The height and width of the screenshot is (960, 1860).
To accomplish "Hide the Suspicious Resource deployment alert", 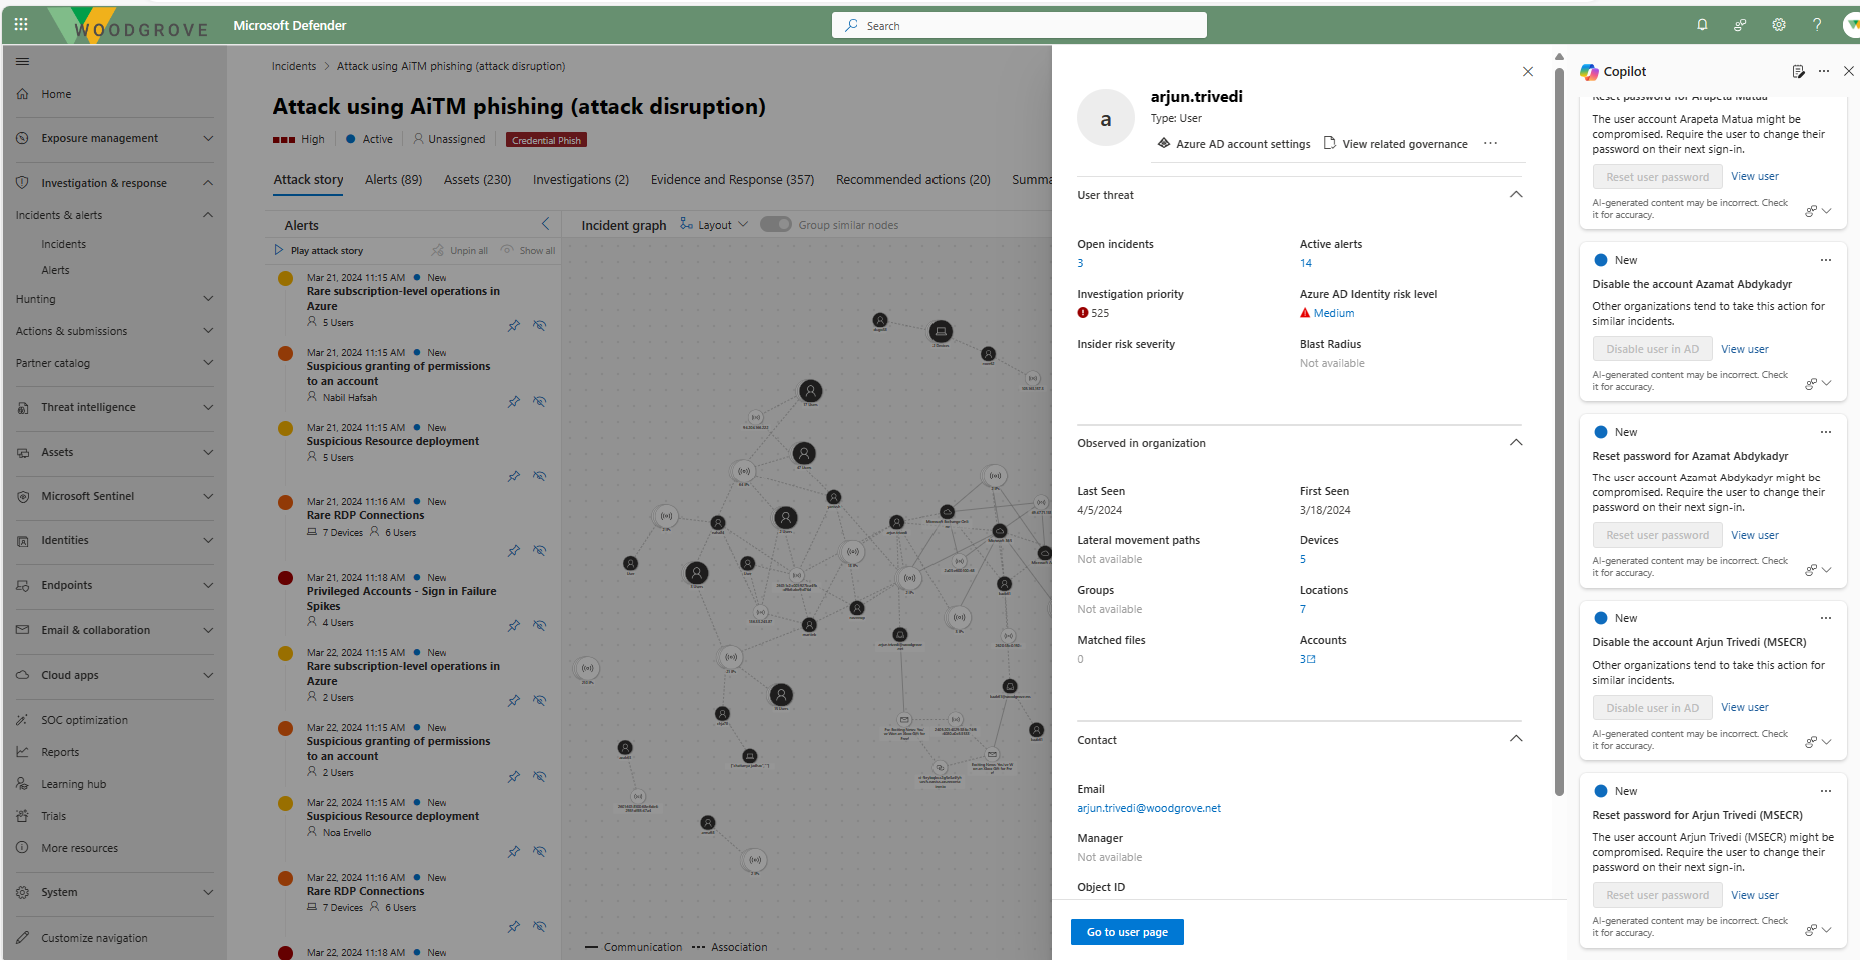I will click(x=539, y=476).
